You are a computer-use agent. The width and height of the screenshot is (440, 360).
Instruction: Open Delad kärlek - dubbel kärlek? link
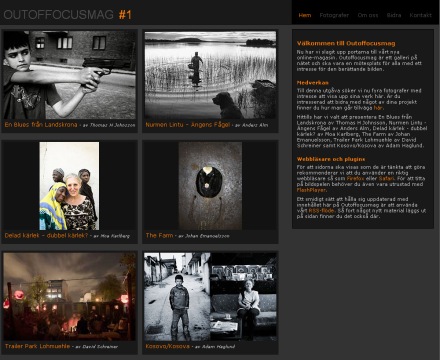[x=46, y=235]
